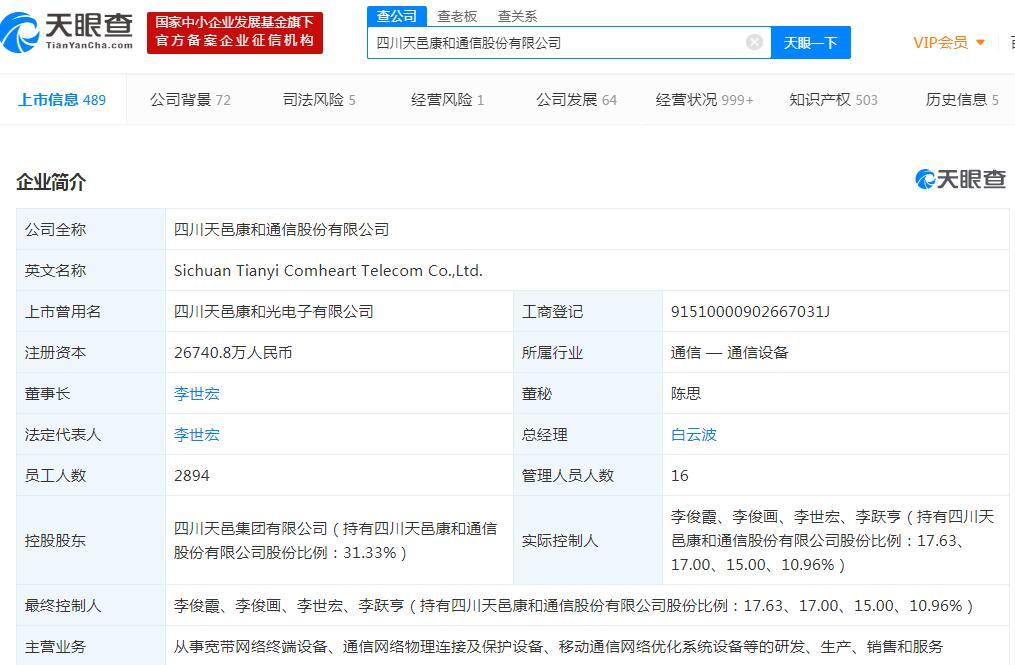Open general manager 白云波 link
This screenshot has height=665, width=1015.
click(x=694, y=434)
